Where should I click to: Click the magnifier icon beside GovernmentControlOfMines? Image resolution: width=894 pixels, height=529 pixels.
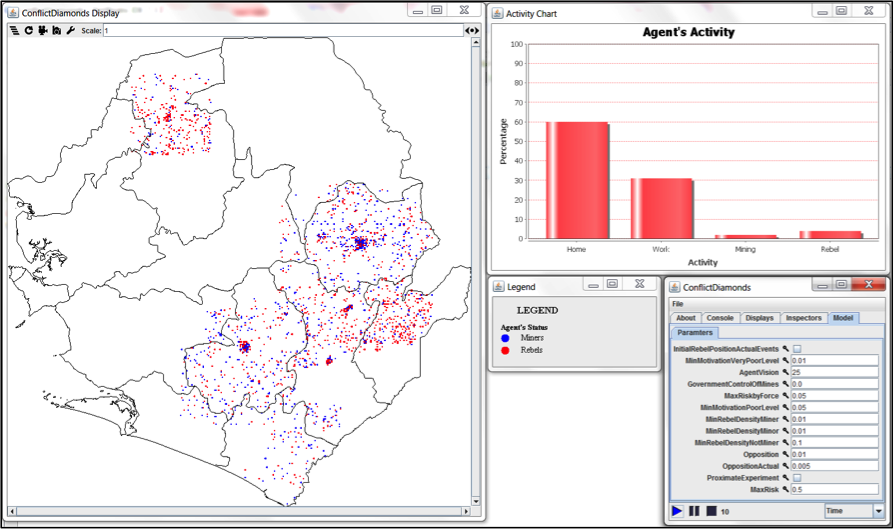pyautogui.click(x=785, y=384)
